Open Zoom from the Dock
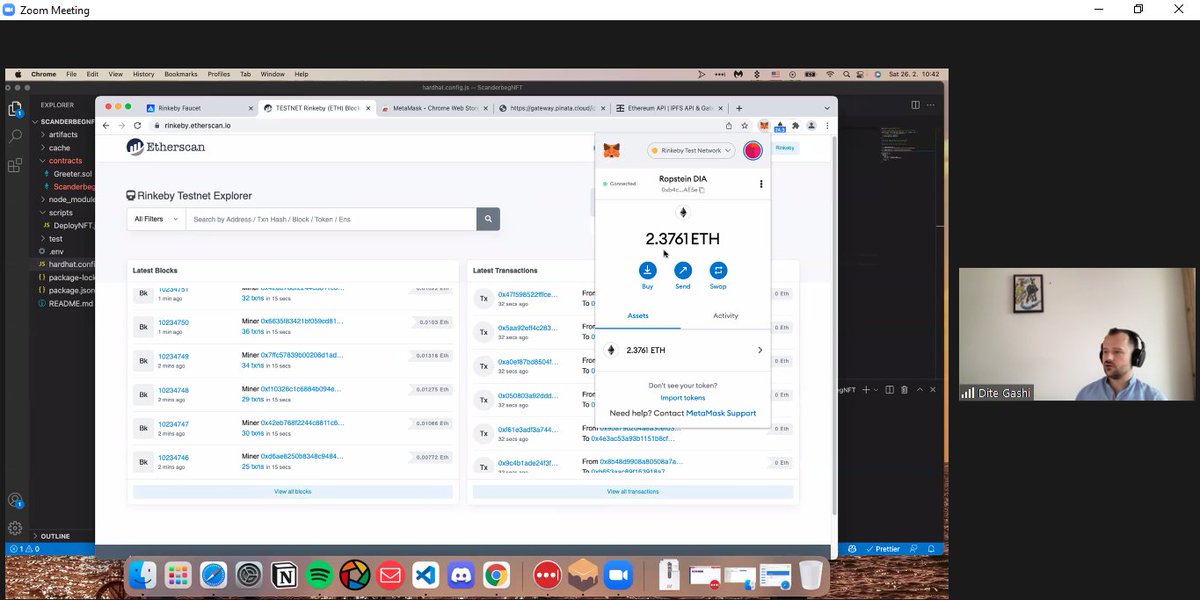This screenshot has height=600, width=1200. point(617,575)
